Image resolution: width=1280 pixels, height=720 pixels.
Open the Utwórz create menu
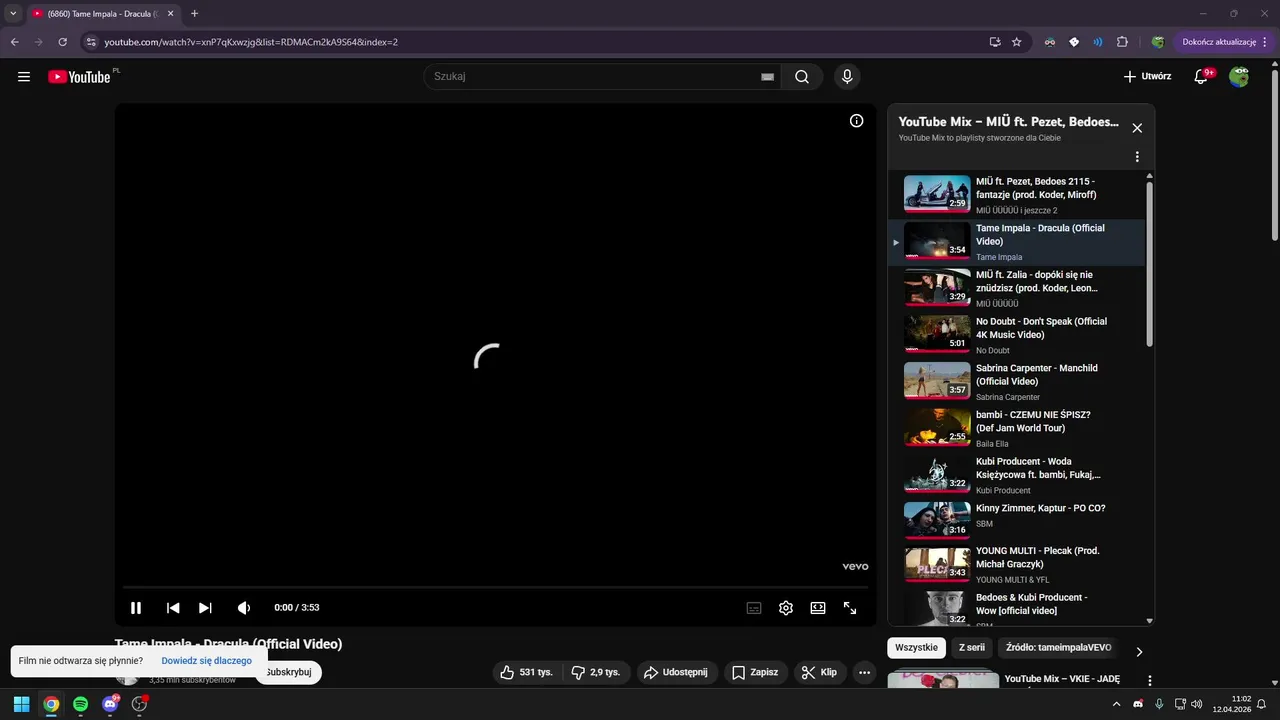(1147, 77)
